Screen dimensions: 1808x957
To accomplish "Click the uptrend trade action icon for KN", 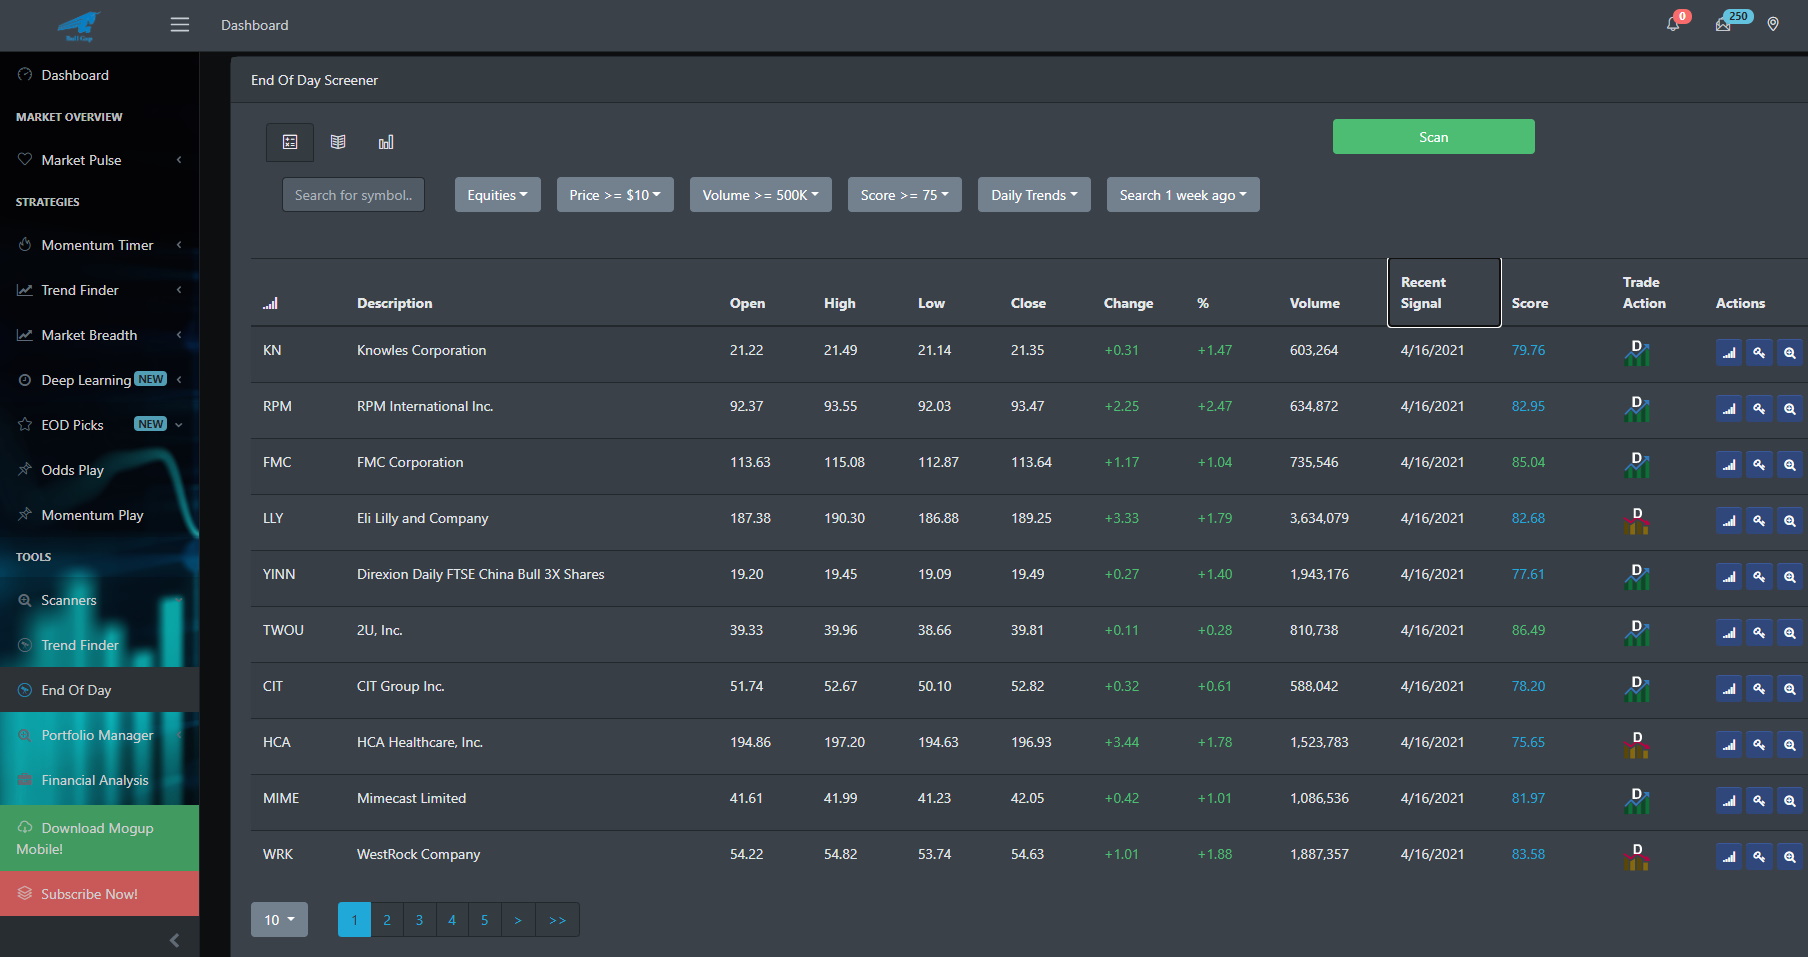I will (x=1637, y=352).
